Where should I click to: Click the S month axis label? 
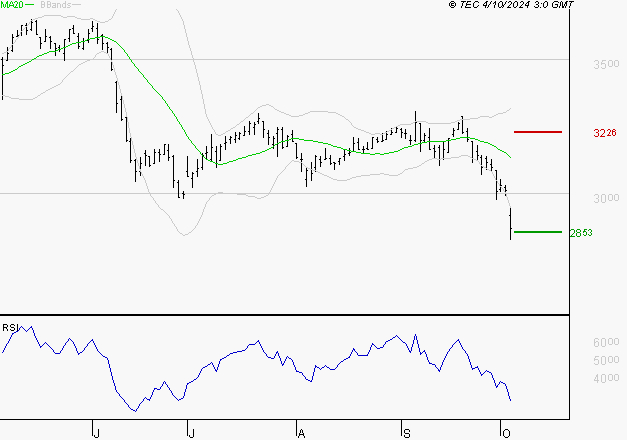(x=406, y=434)
